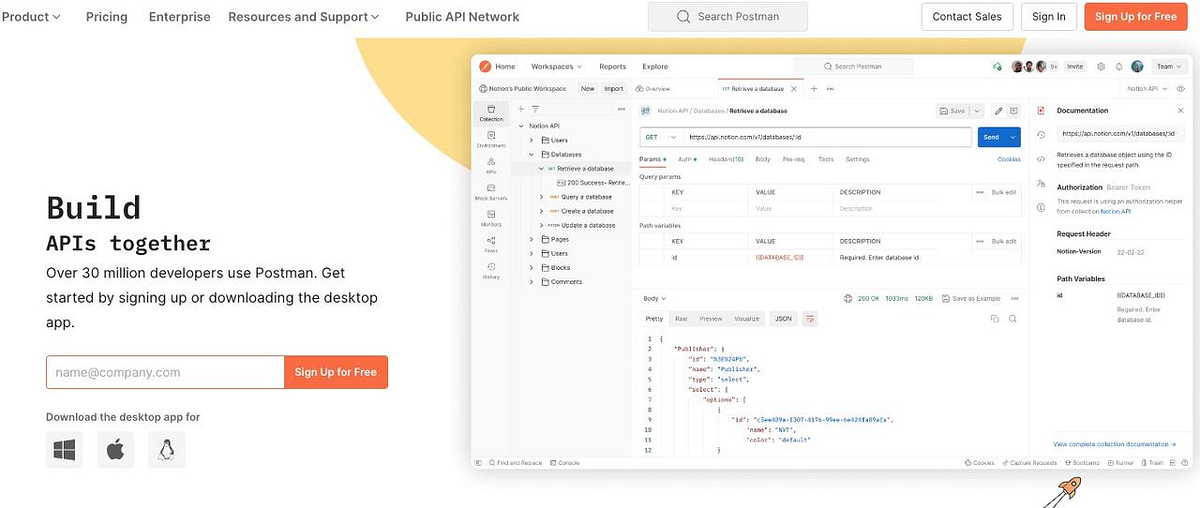Collapse the Databases folder
The image size is (1200, 508).
[x=532, y=154]
